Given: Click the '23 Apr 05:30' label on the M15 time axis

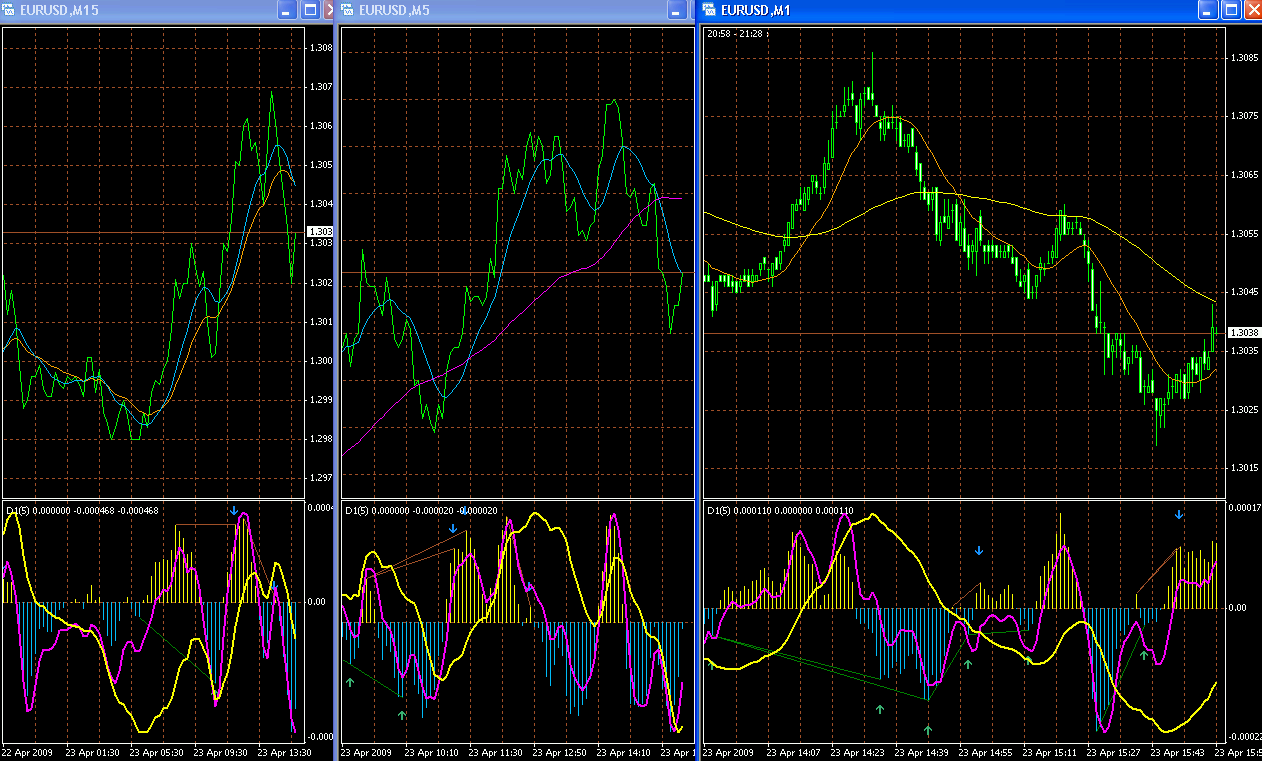Looking at the screenshot, I should (156, 751).
